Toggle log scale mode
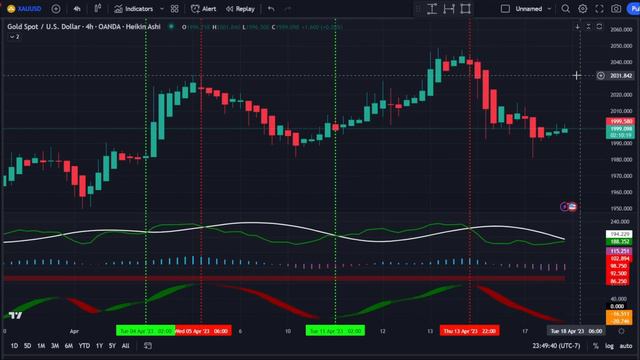Image resolution: width=640 pixels, height=360 pixels. click(x=609, y=346)
